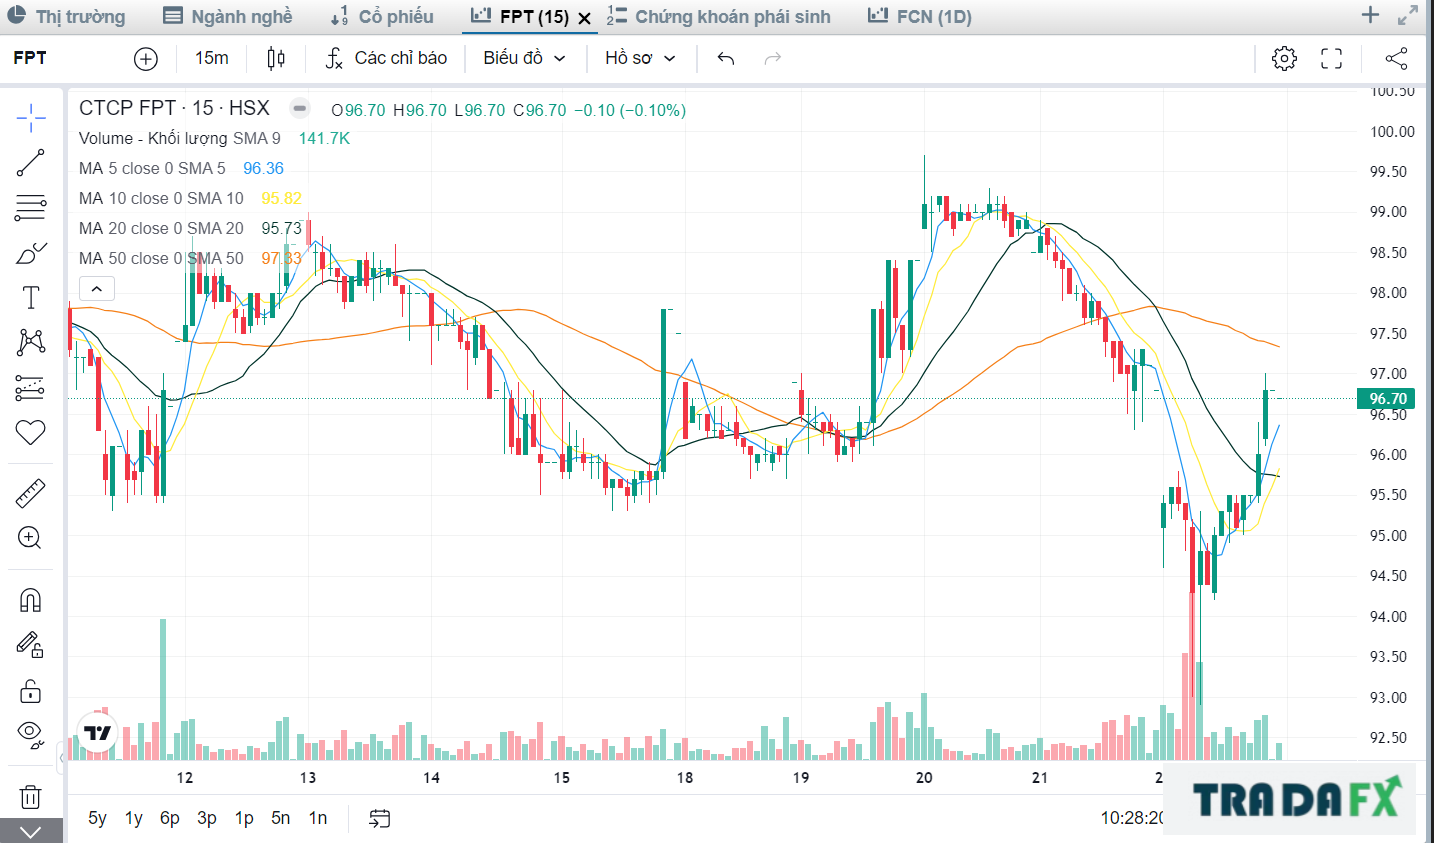Screen dimensions: 1434x844
Task: Set the time range to 5y
Action: [97, 818]
